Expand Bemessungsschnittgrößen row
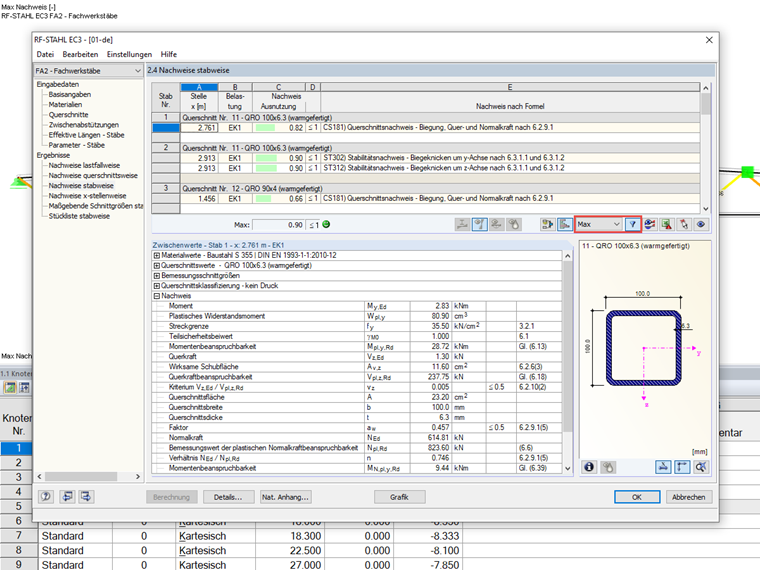Image resolution: width=760 pixels, height=570 pixels. pos(157,276)
